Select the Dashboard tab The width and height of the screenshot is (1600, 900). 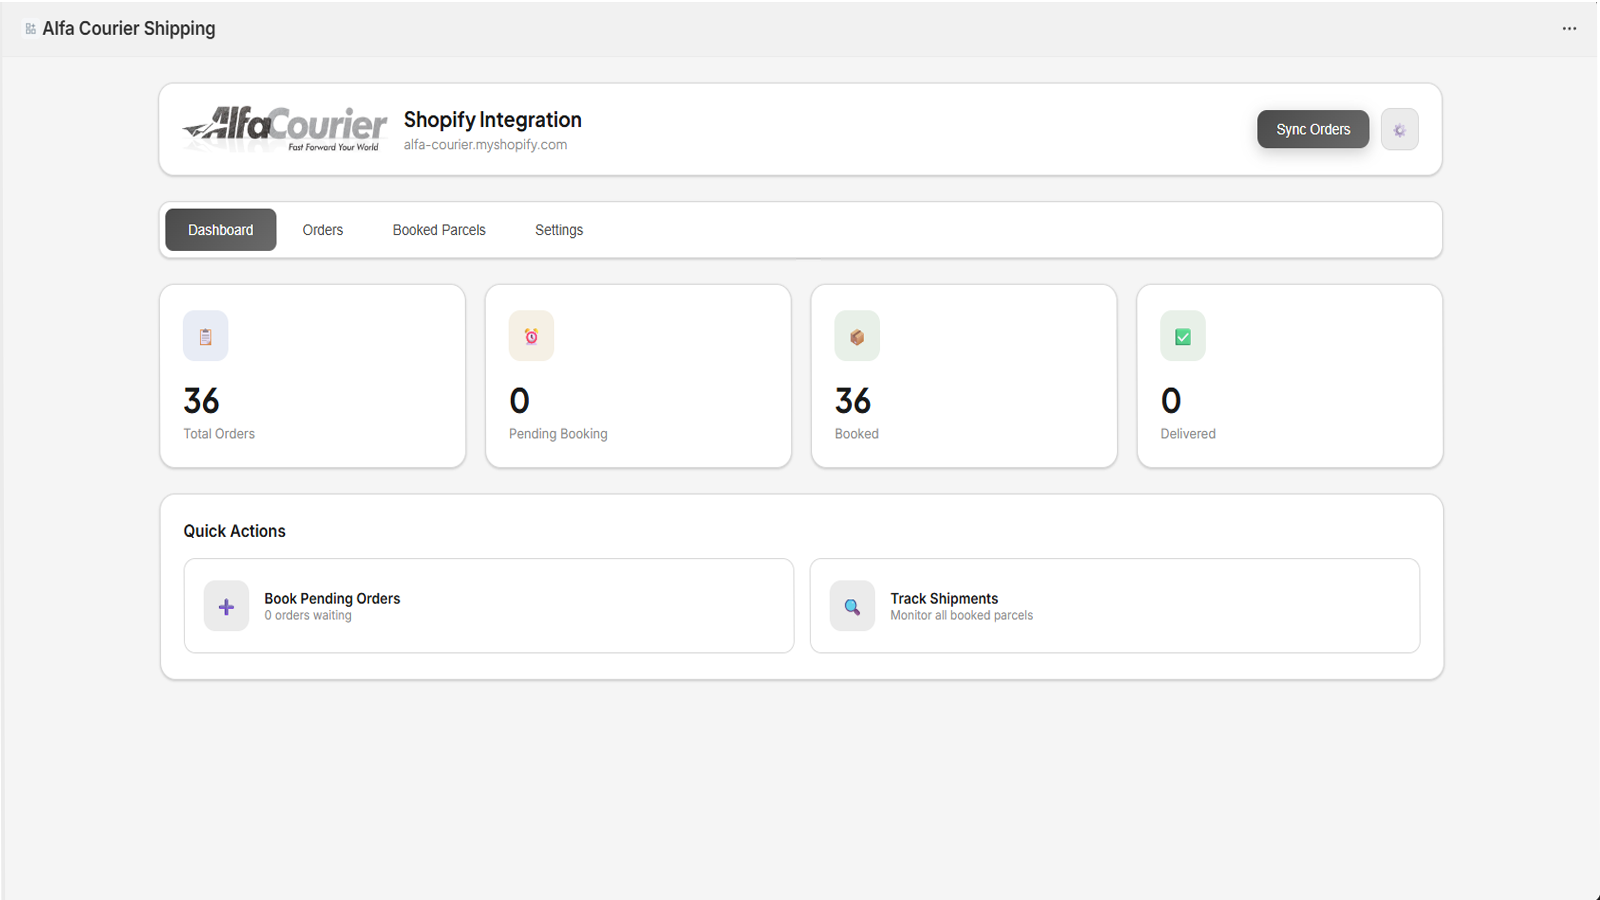(220, 230)
